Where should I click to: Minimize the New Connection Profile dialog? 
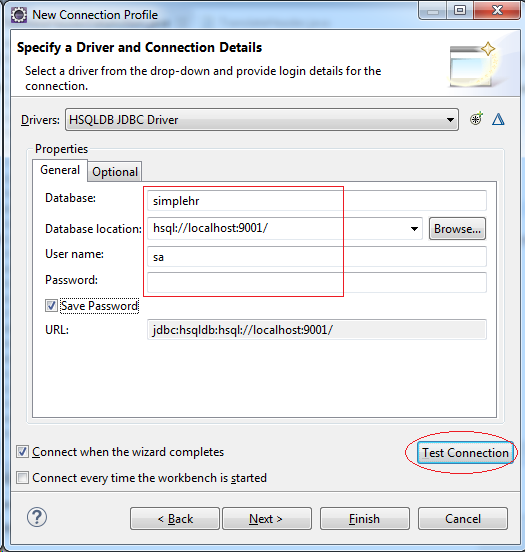click(x=432, y=11)
